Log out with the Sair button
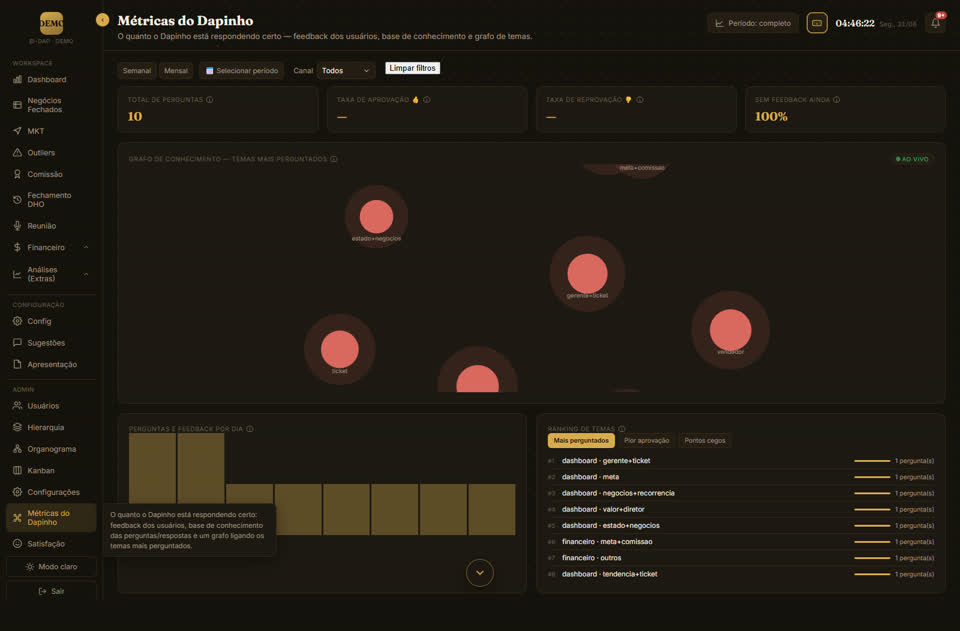The width and height of the screenshot is (960, 631). point(51,591)
